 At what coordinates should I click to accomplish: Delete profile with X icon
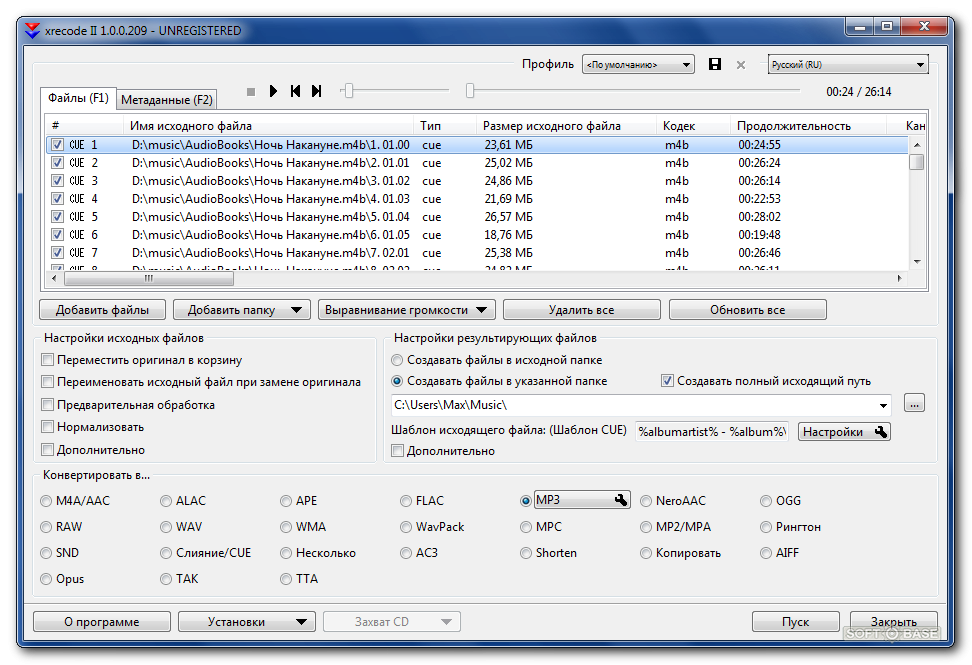point(741,65)
